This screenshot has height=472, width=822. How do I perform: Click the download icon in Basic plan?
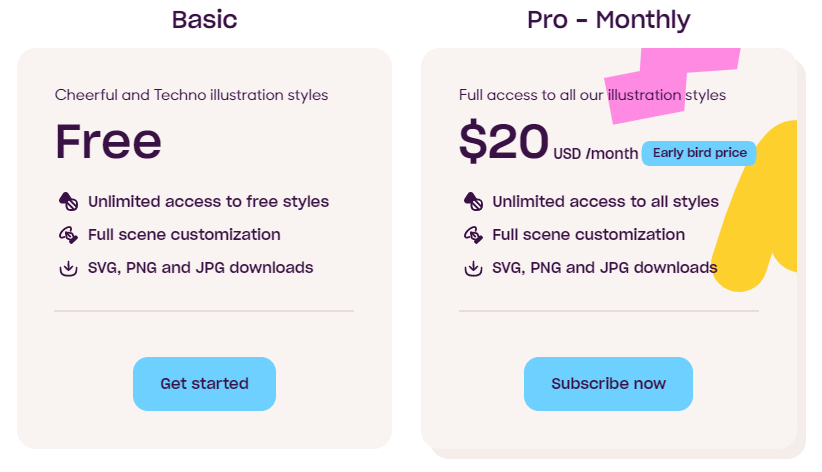pos(68,268)
